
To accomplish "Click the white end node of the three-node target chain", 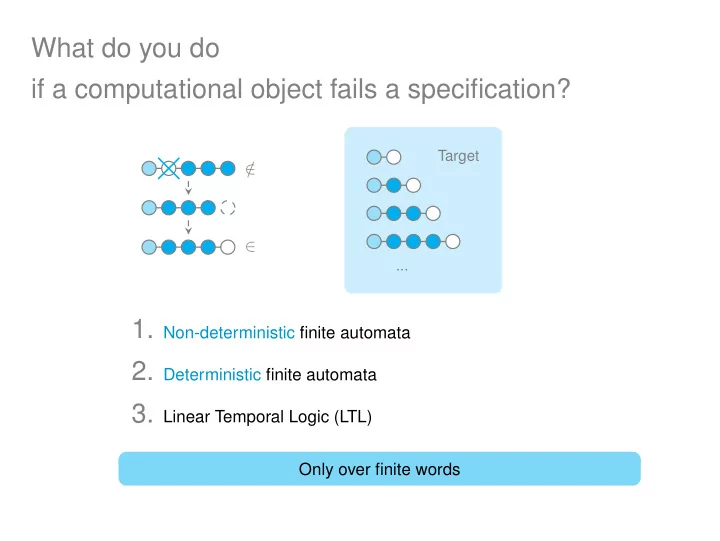I will (x=413, y=185).
